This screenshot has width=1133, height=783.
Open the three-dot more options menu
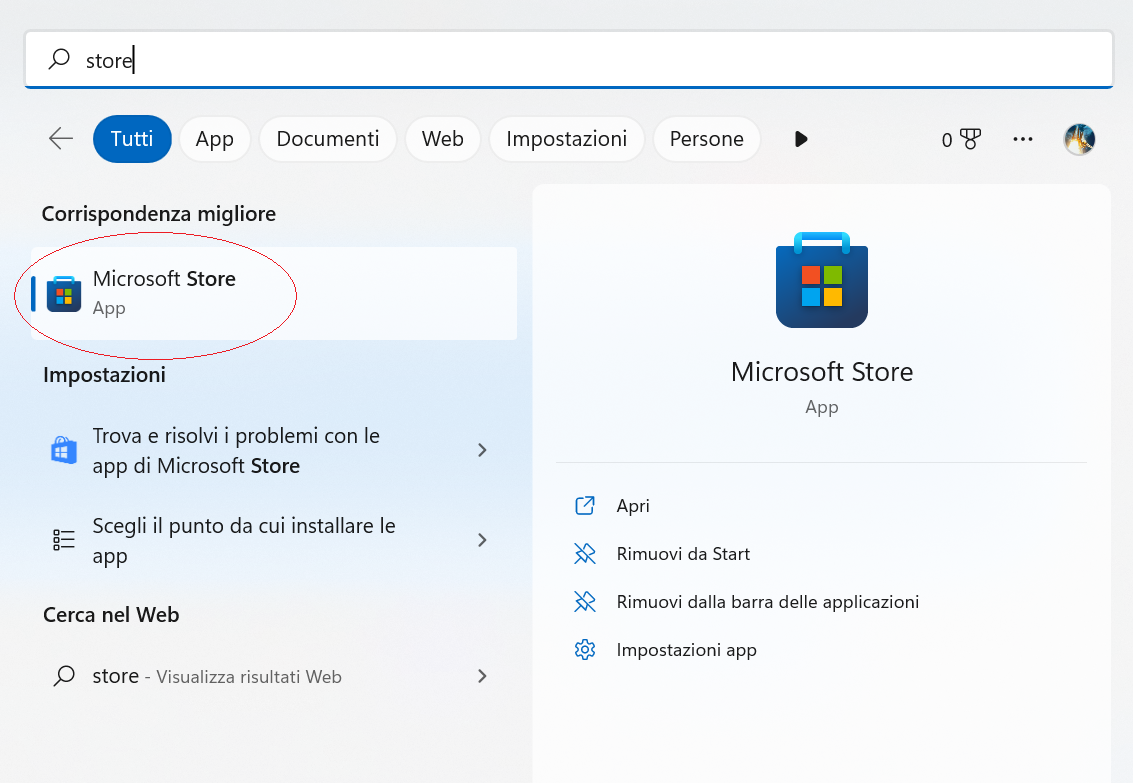pos(1022,139)
